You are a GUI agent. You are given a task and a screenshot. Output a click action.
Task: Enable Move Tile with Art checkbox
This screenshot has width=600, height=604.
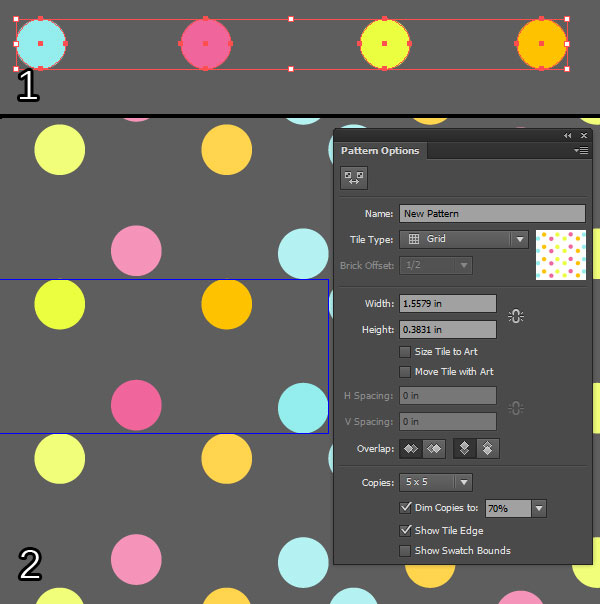pos(405,372)
